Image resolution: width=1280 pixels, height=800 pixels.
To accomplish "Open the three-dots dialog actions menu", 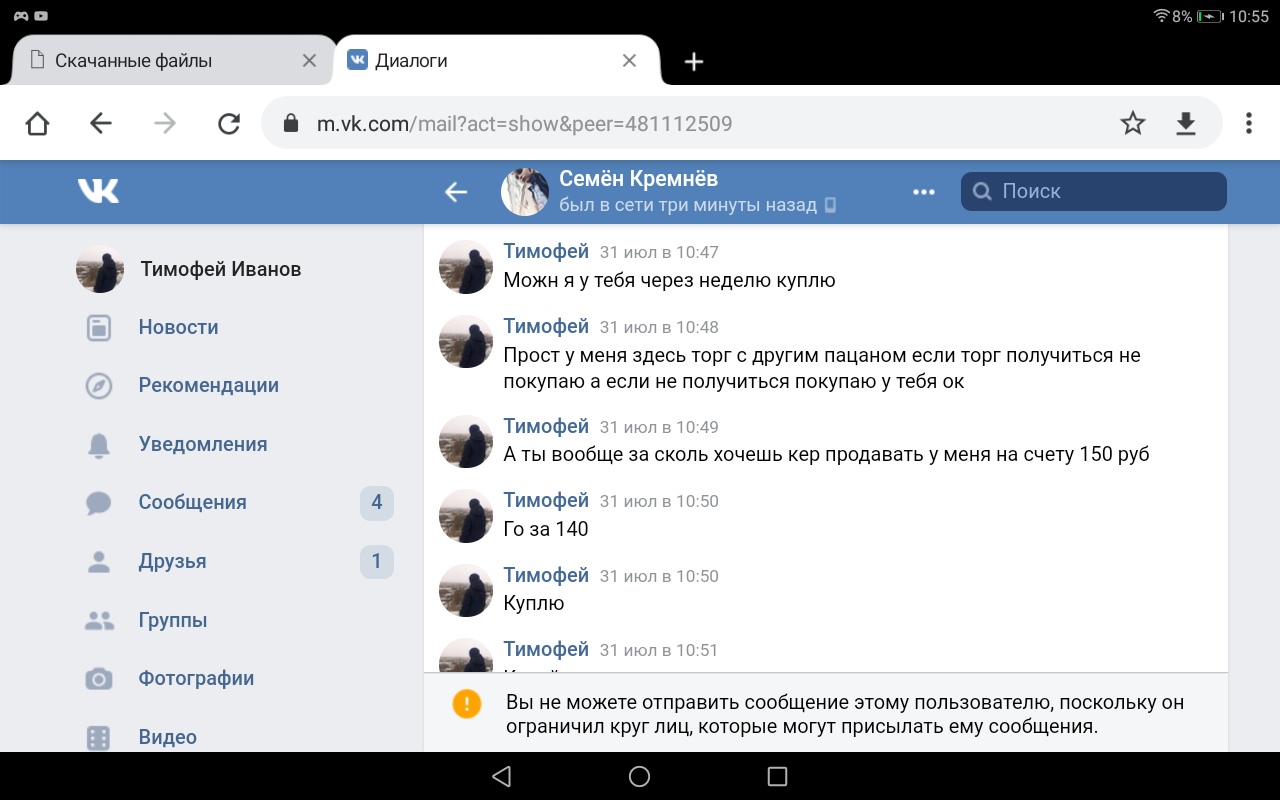I will (924, 192).
